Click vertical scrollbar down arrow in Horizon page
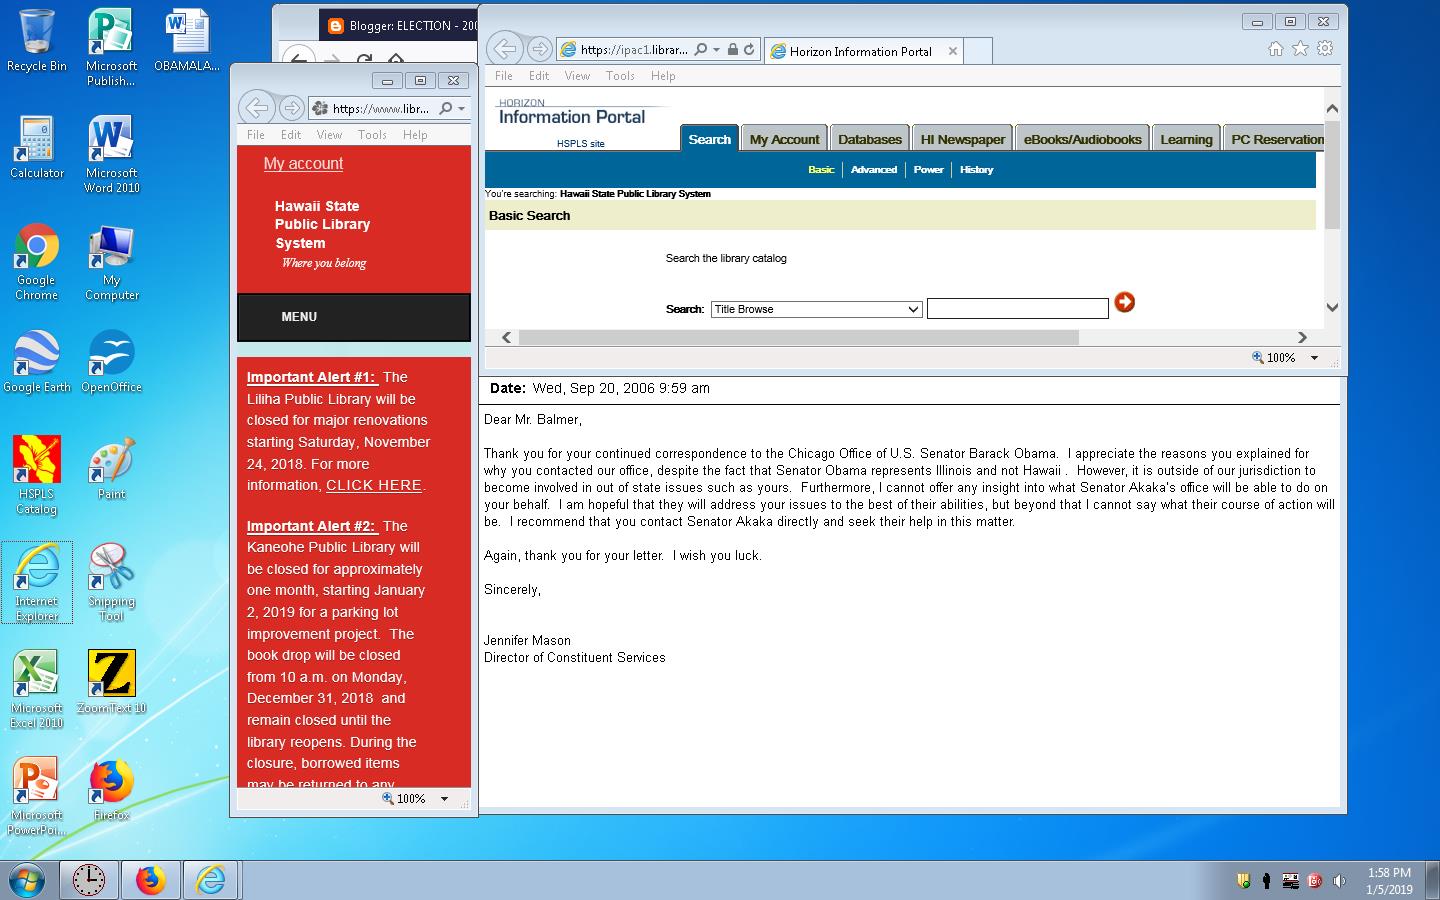 point(1331,308)
